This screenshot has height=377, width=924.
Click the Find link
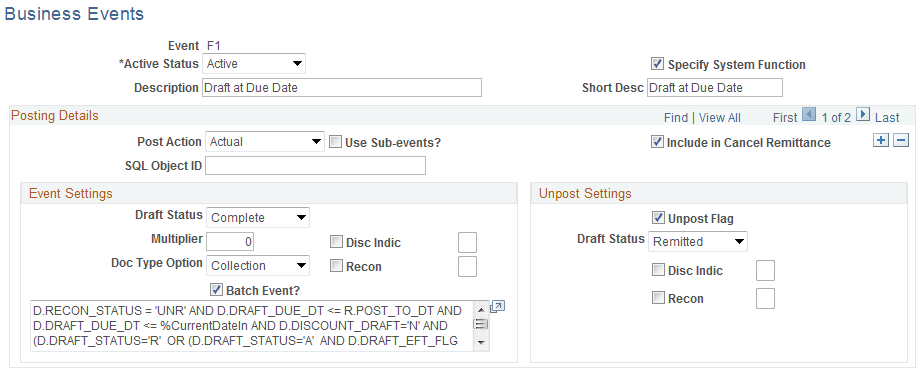coord(676,117)
